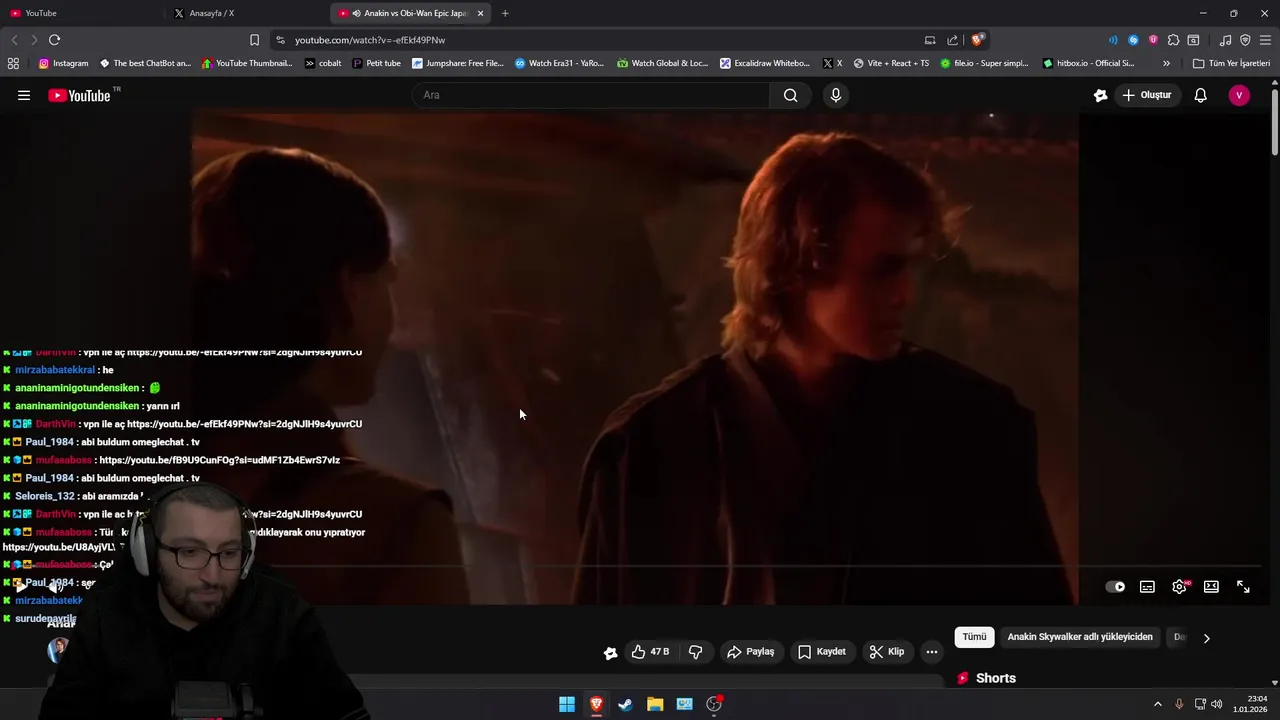Open the volume control in tray
The width and height of the screenshot is (1280, 720).
[x=1217, y=704]
